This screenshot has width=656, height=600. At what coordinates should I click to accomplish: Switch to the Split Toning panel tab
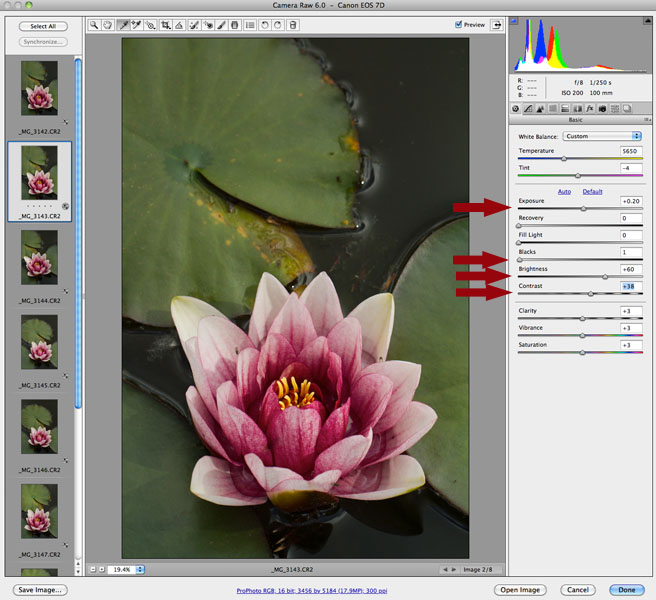pos(565,109)
